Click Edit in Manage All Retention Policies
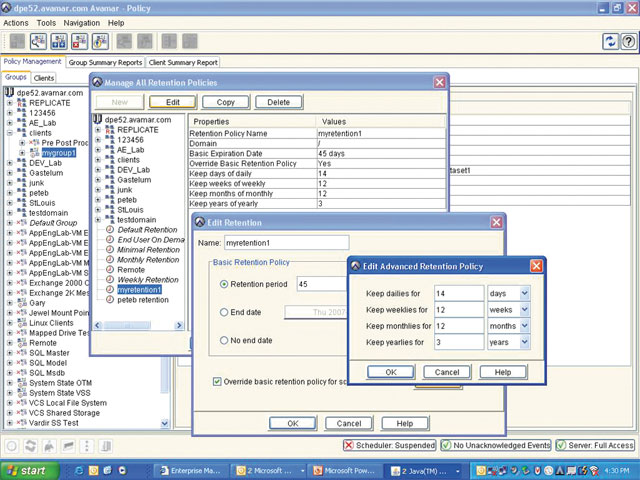Viewport: 640px width, 480px height. point(173,102)
